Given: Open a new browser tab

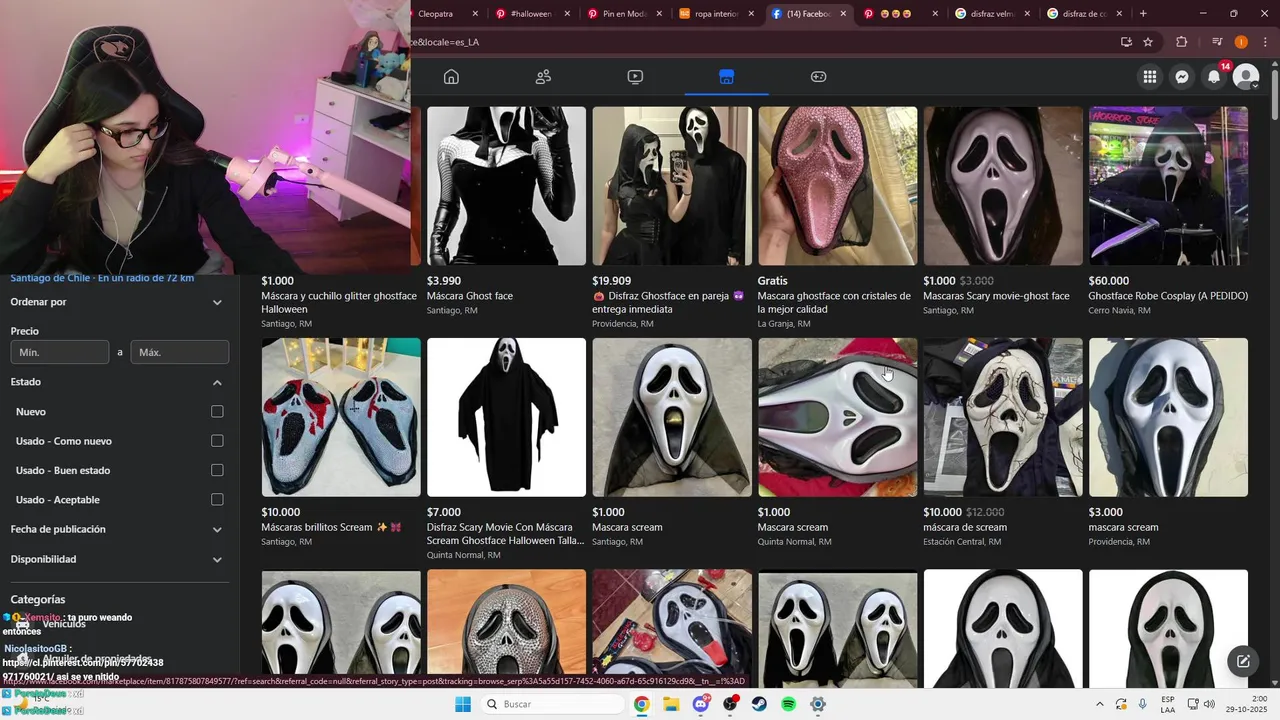Looking at the screenshot, I should [x=1143, y=14].
